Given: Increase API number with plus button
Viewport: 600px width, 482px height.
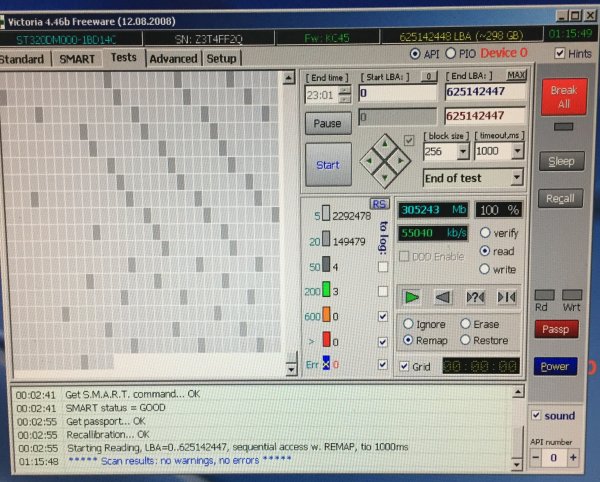Looking at the screenshot, I should [x=573, y=457].
